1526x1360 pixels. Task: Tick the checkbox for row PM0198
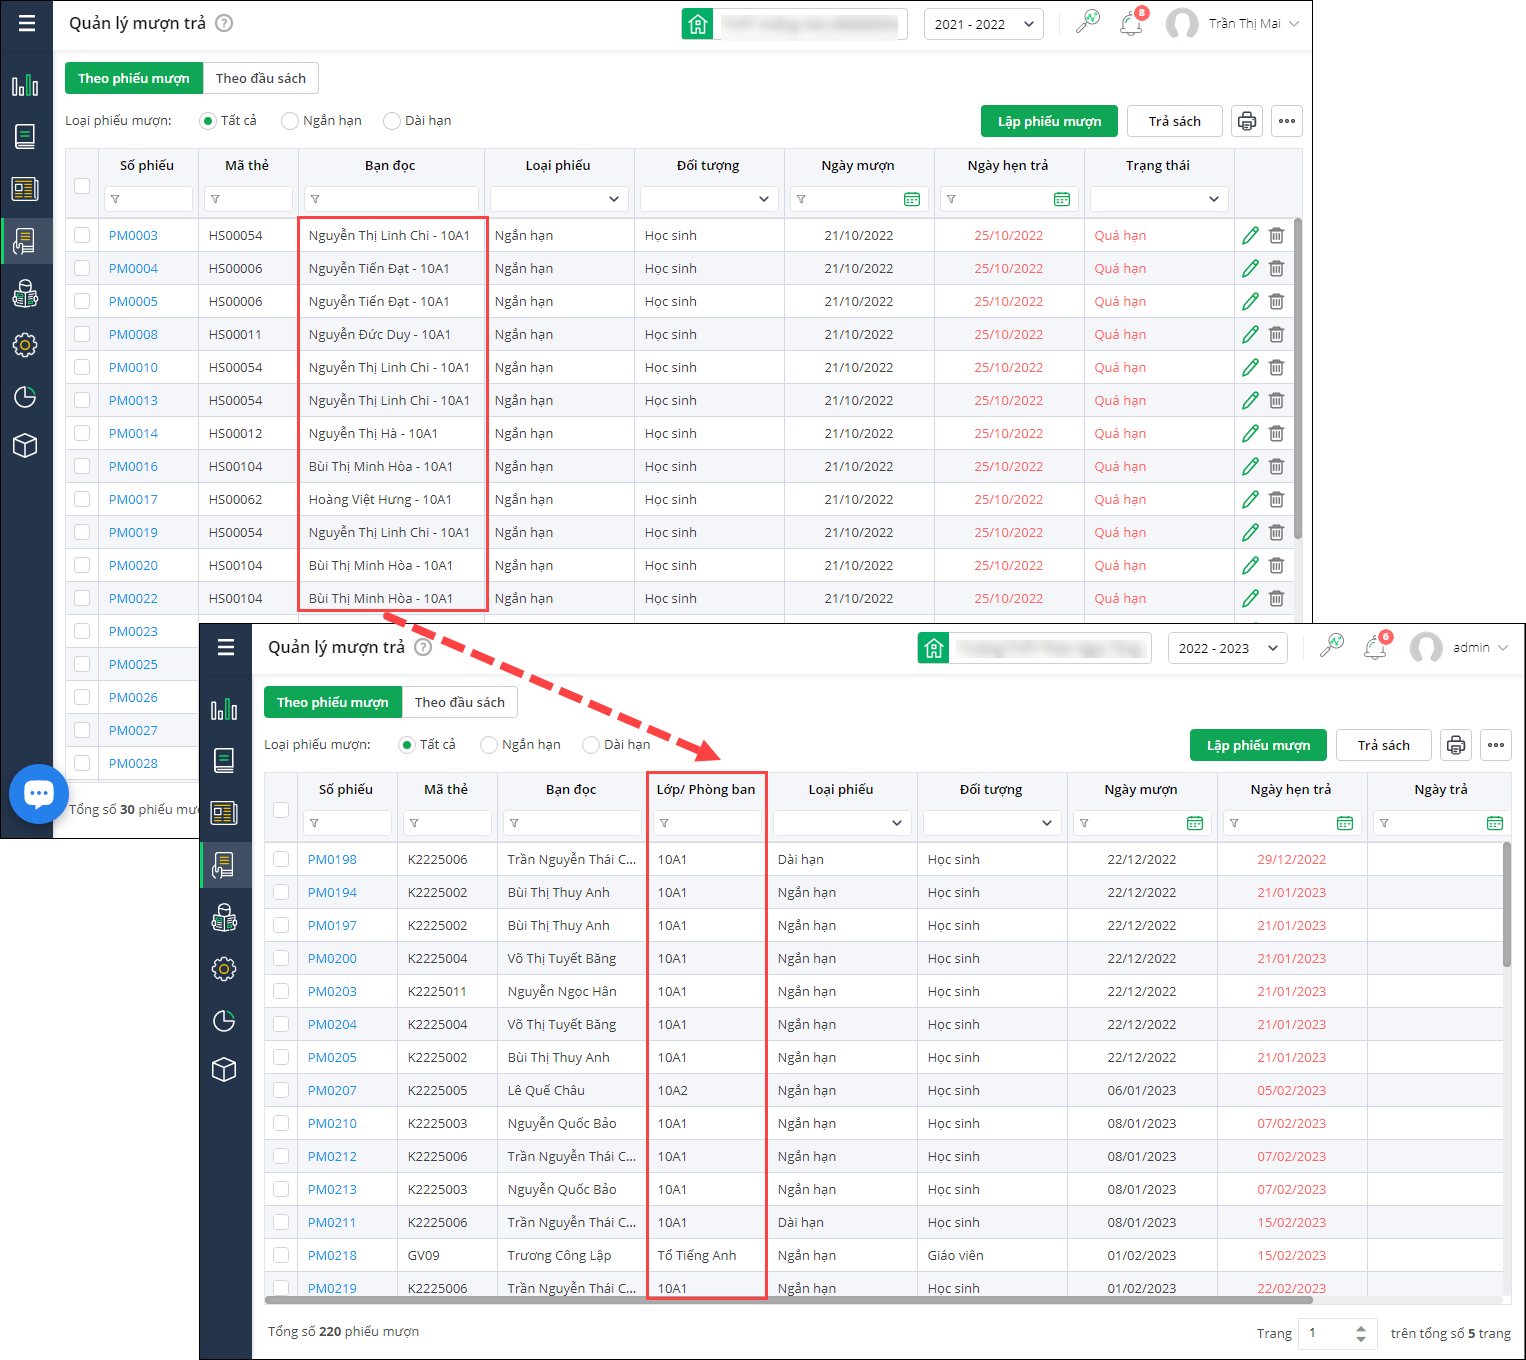(x=281, y=859)
